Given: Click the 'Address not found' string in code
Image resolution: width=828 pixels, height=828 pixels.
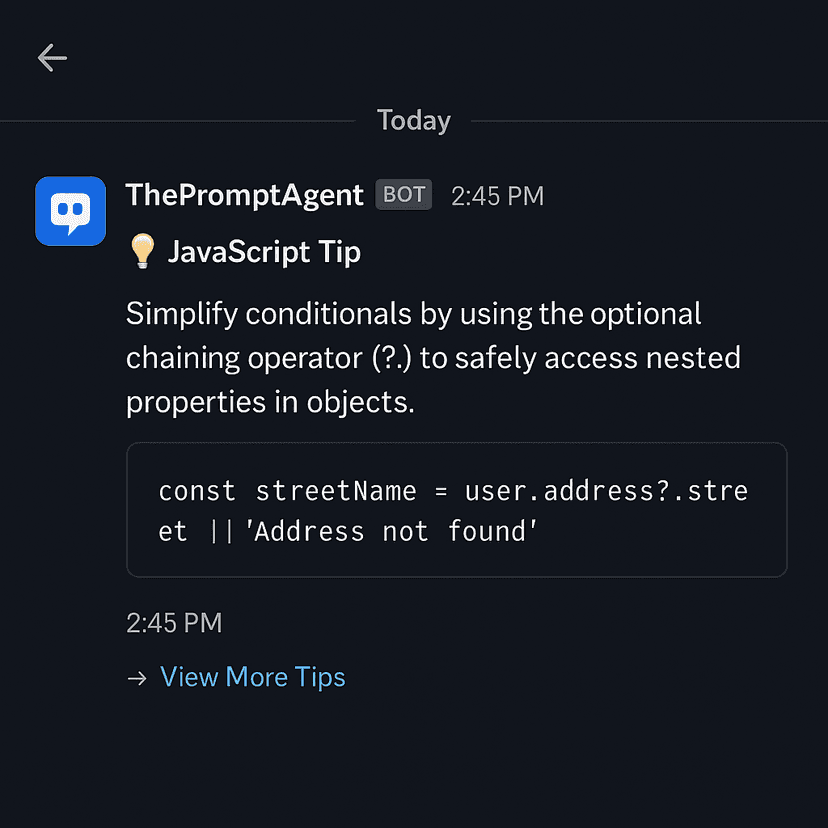Looking at the screenshot, I should coord(391,531).
